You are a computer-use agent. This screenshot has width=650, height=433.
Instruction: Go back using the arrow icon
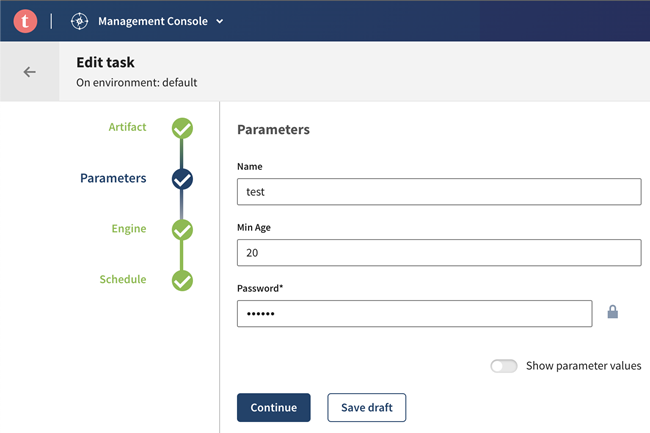(30, 72)
